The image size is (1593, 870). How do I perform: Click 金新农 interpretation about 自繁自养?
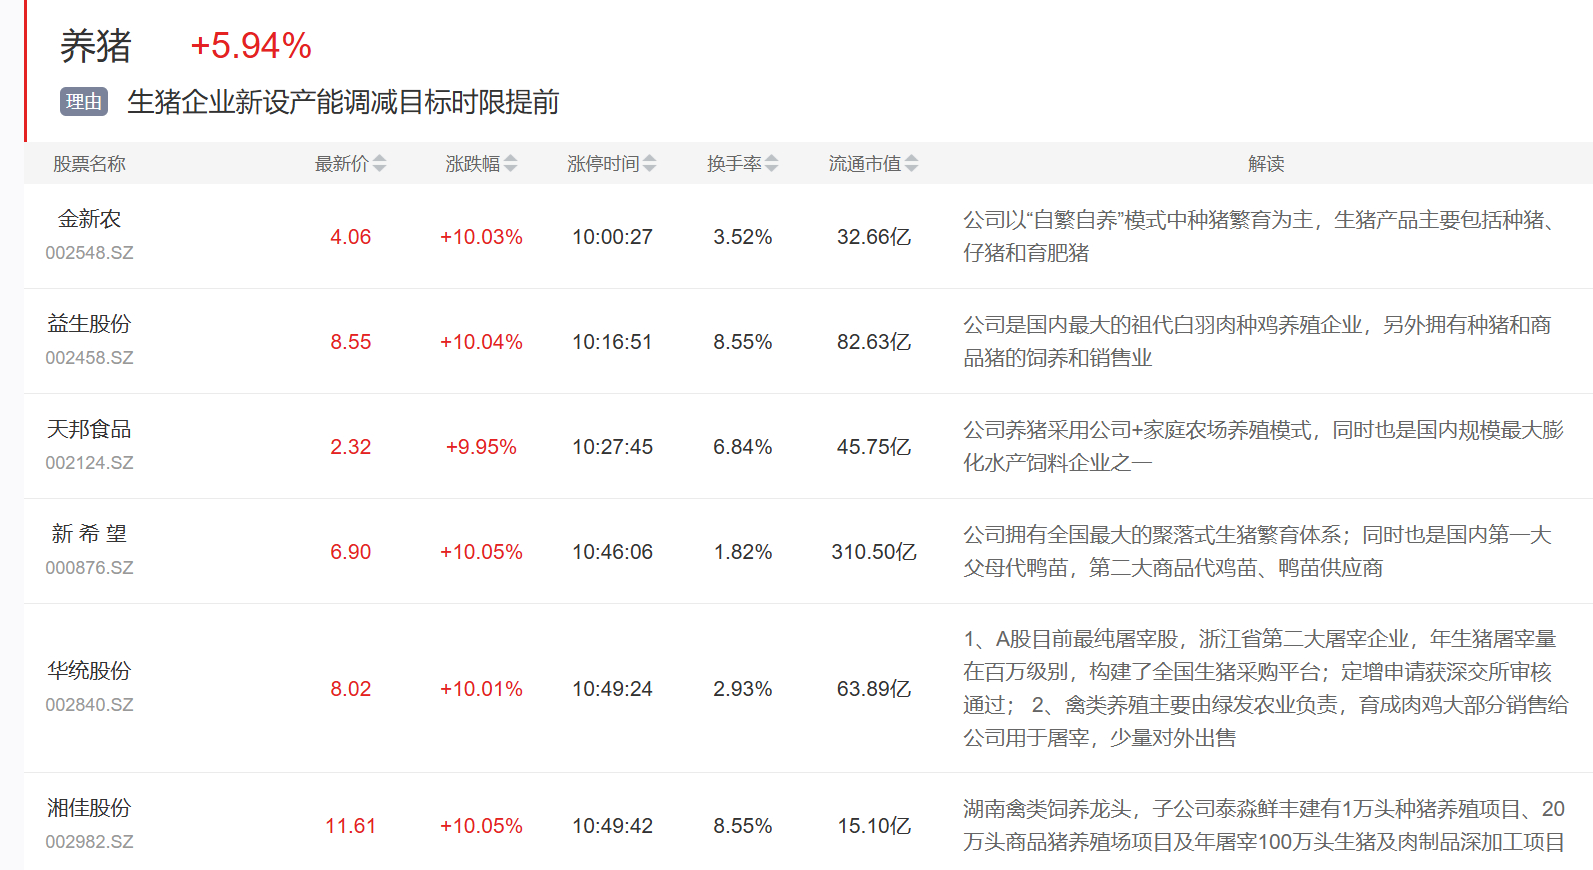(x=1262, y=236)
